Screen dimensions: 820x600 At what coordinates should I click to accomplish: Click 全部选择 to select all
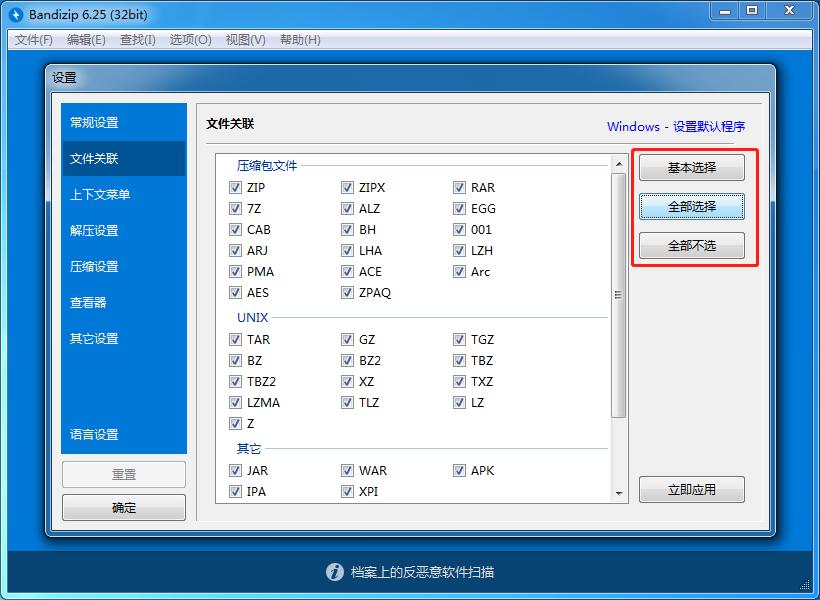tap(691, 207)
